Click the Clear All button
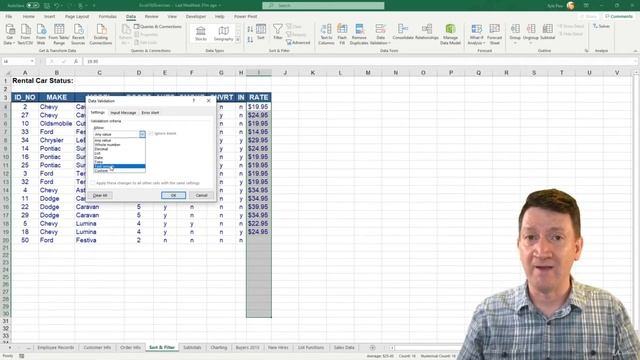This screenshot has width=640, height=360. (100, 195)
